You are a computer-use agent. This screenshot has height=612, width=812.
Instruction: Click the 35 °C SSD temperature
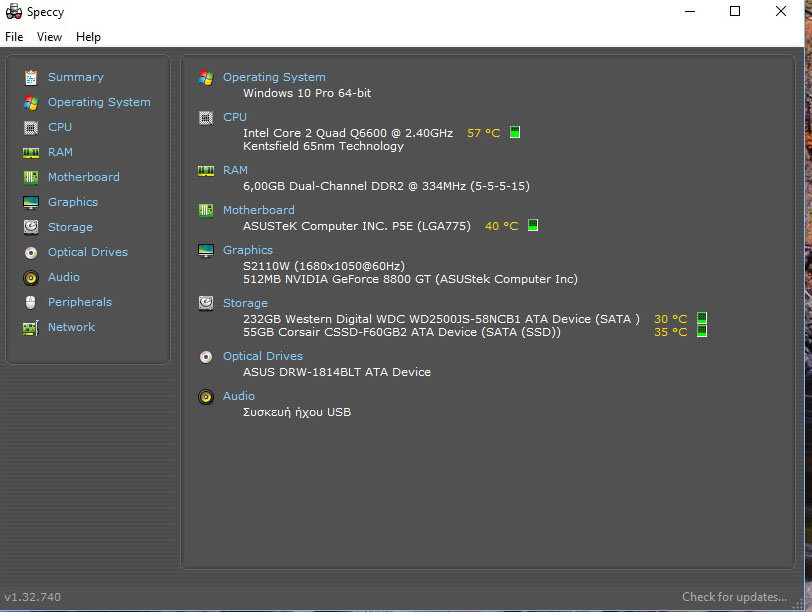tap(671, 332)
